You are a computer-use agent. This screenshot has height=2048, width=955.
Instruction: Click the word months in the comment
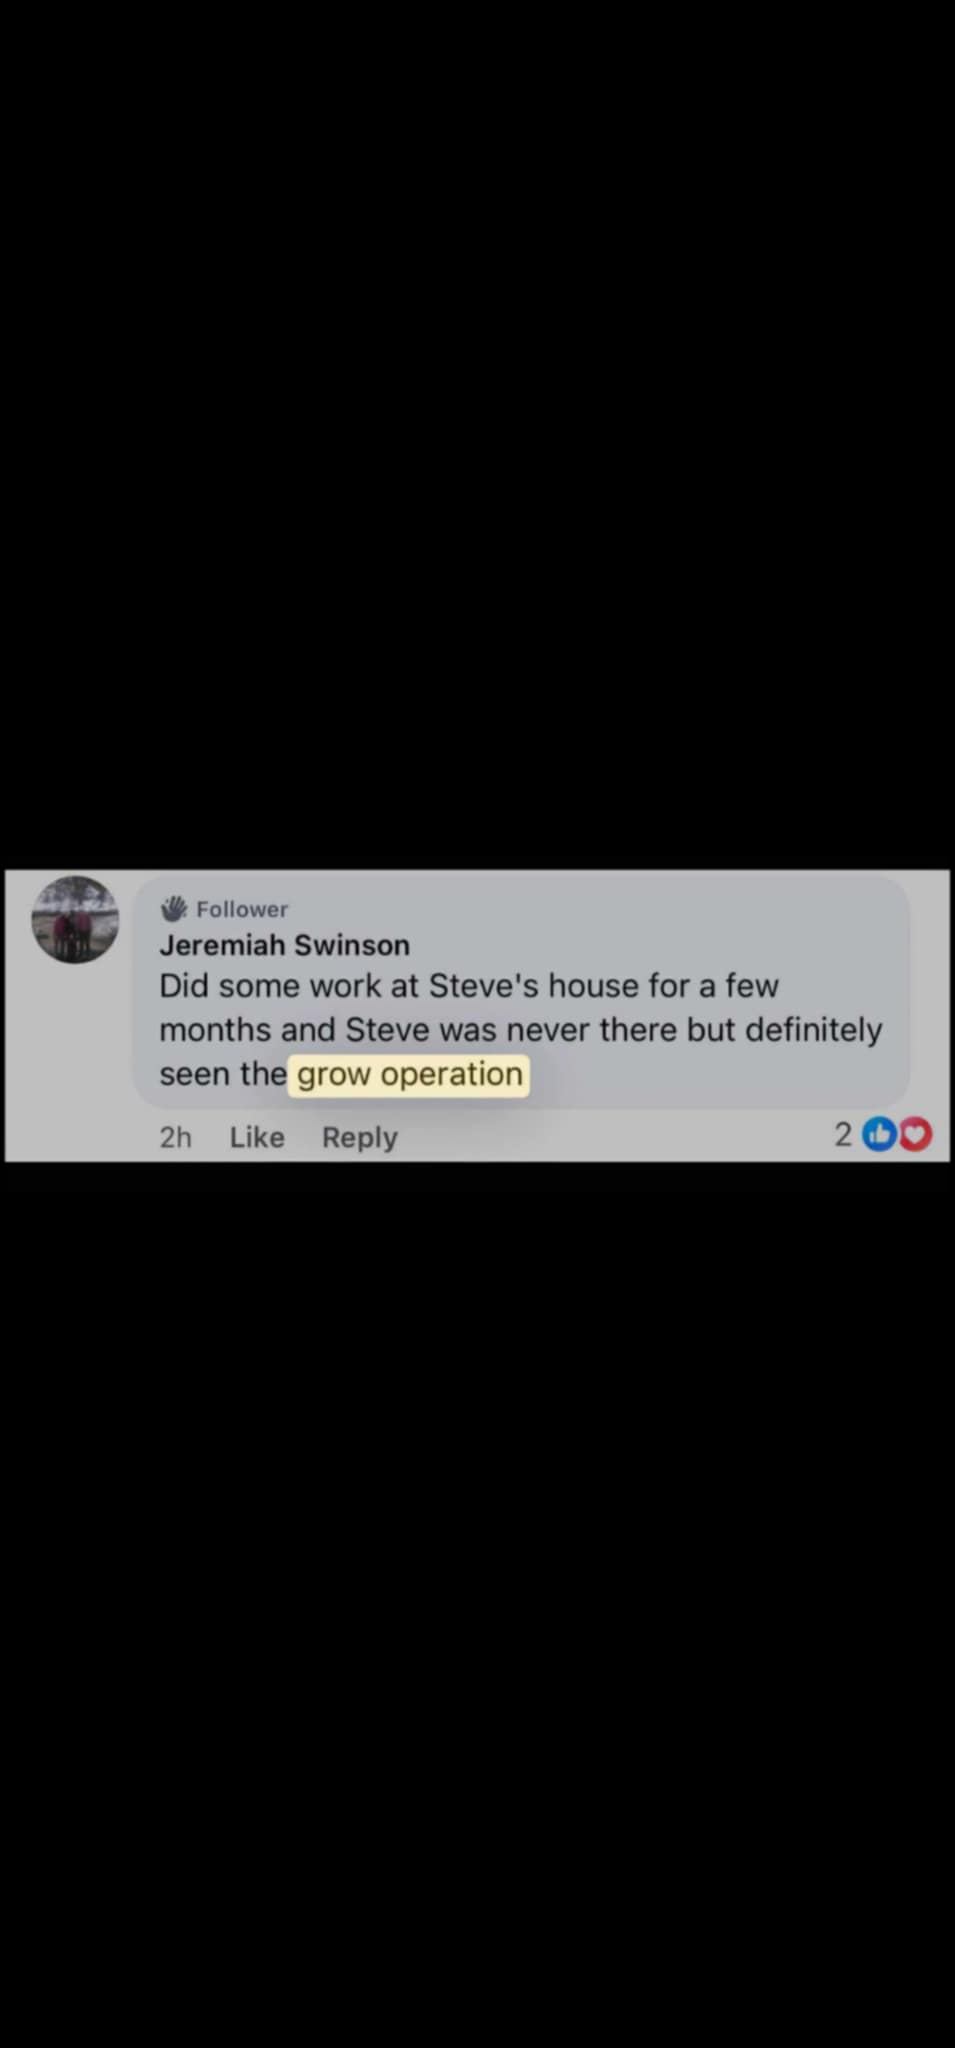(x=215, y=1030)
